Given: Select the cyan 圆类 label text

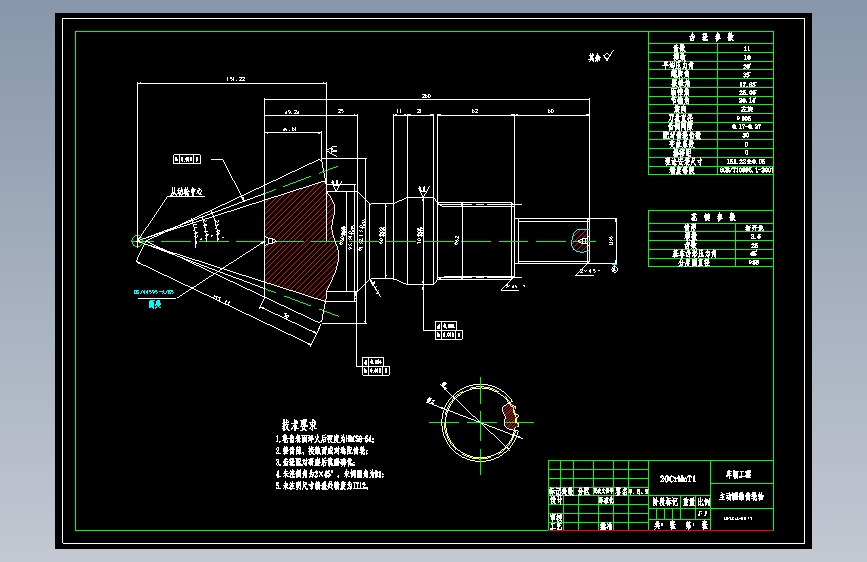Looking at the screenshot, I should coord(154,304).
